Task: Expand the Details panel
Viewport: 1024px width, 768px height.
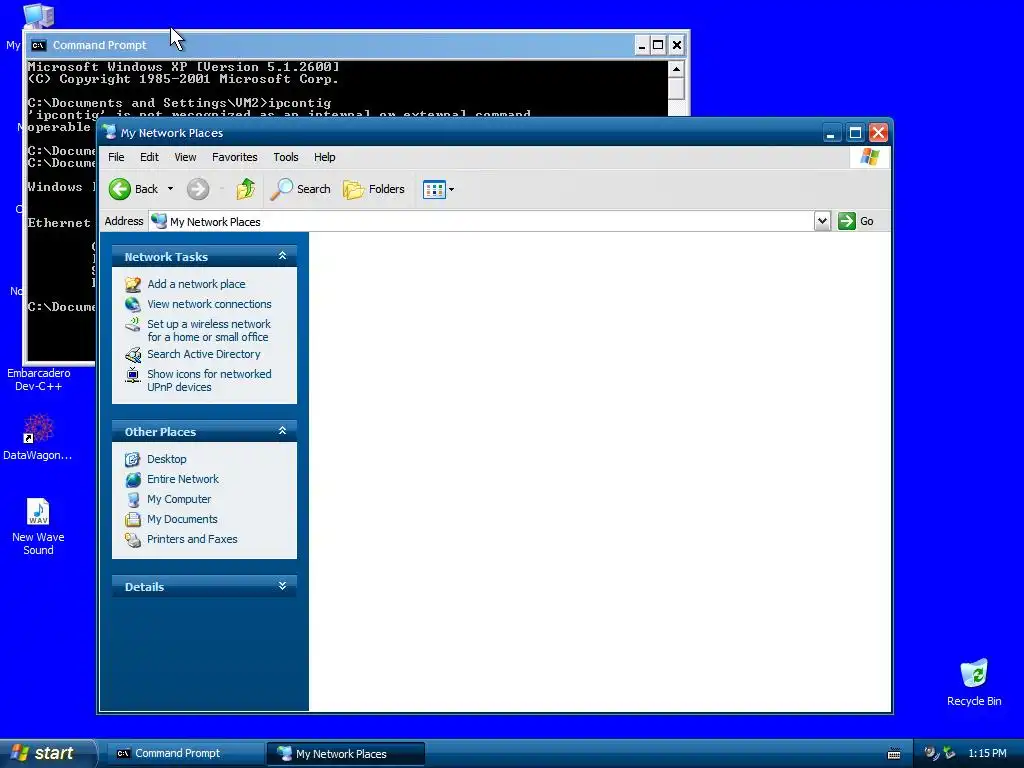Action: tap(282, 586)
